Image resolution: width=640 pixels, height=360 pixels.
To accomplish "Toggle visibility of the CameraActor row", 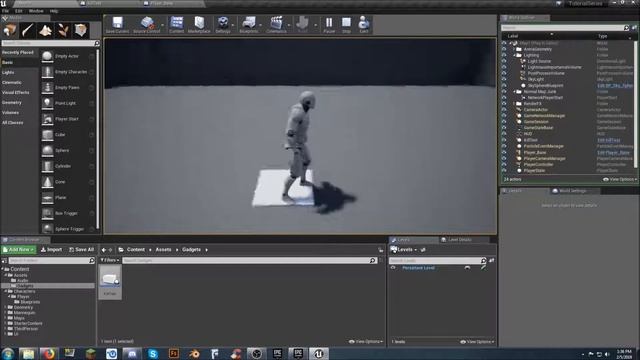I will (504, 110).
